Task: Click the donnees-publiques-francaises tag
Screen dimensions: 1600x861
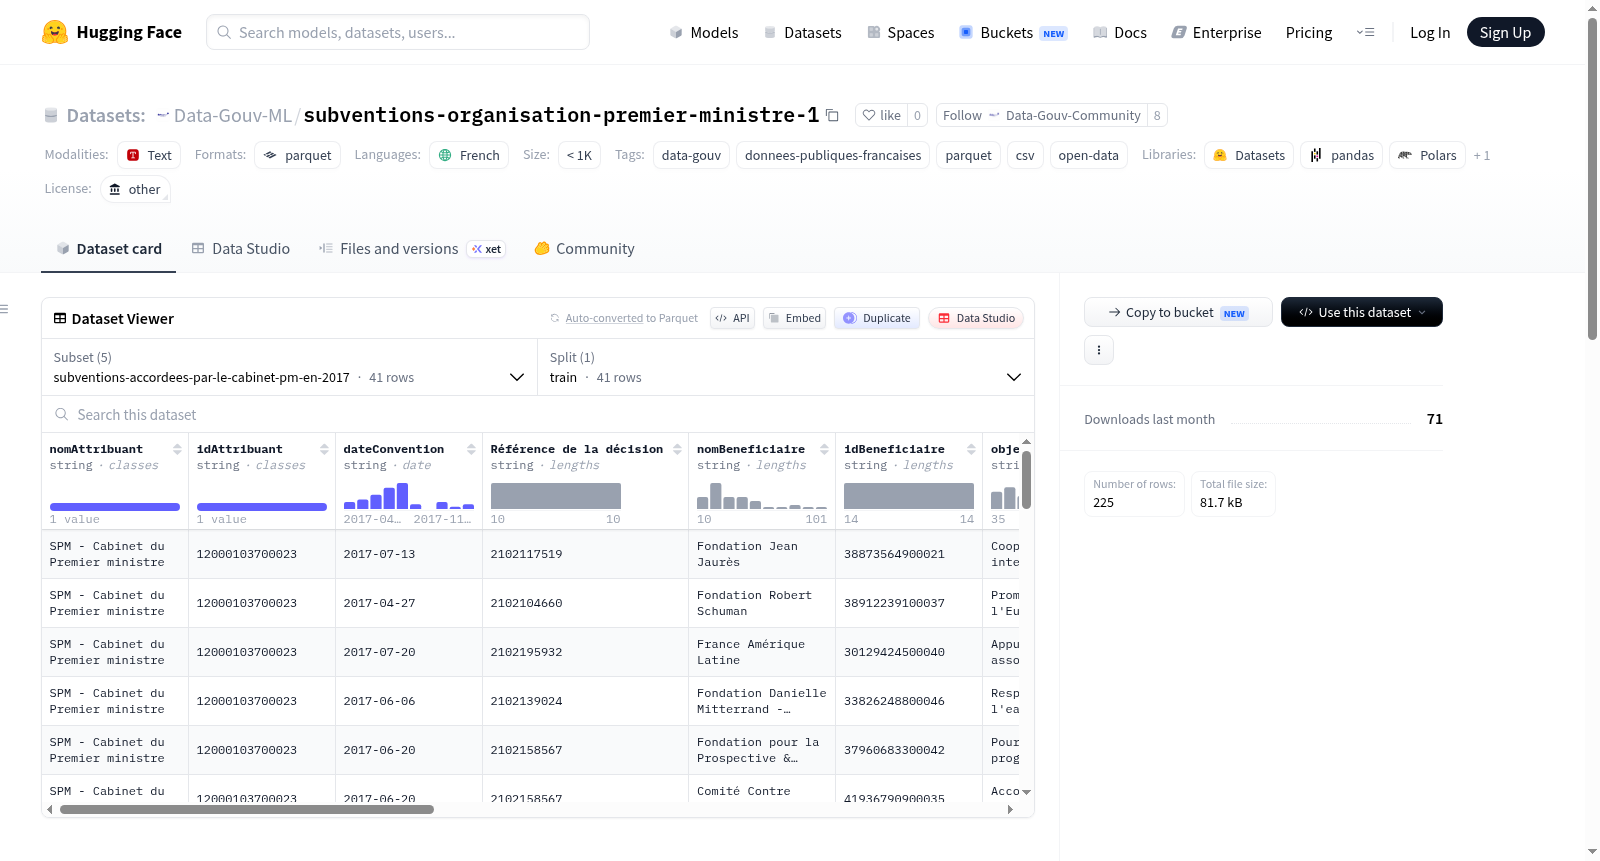Action: 833,155
